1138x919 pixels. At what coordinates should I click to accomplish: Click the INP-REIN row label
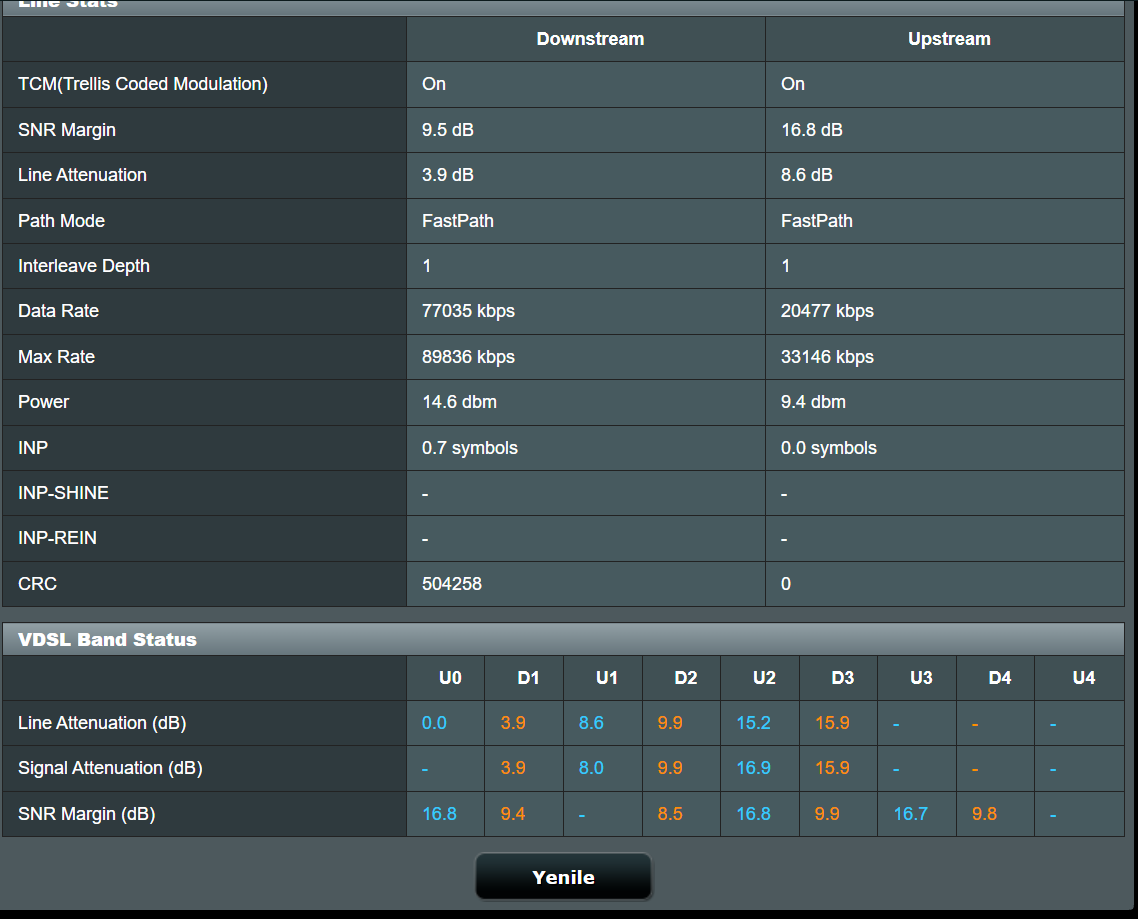tap(57, 538)
